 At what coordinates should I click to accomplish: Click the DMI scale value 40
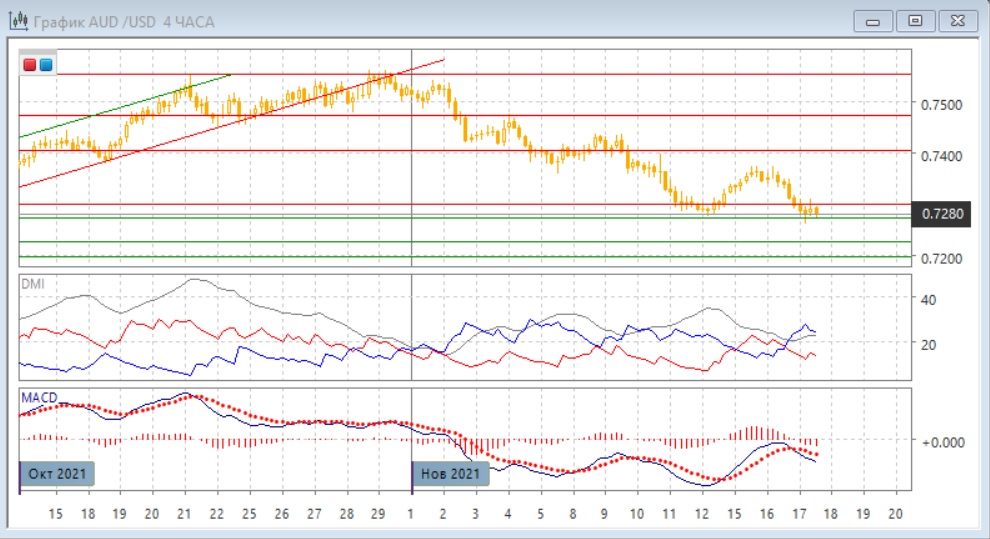tap(927, 300)
